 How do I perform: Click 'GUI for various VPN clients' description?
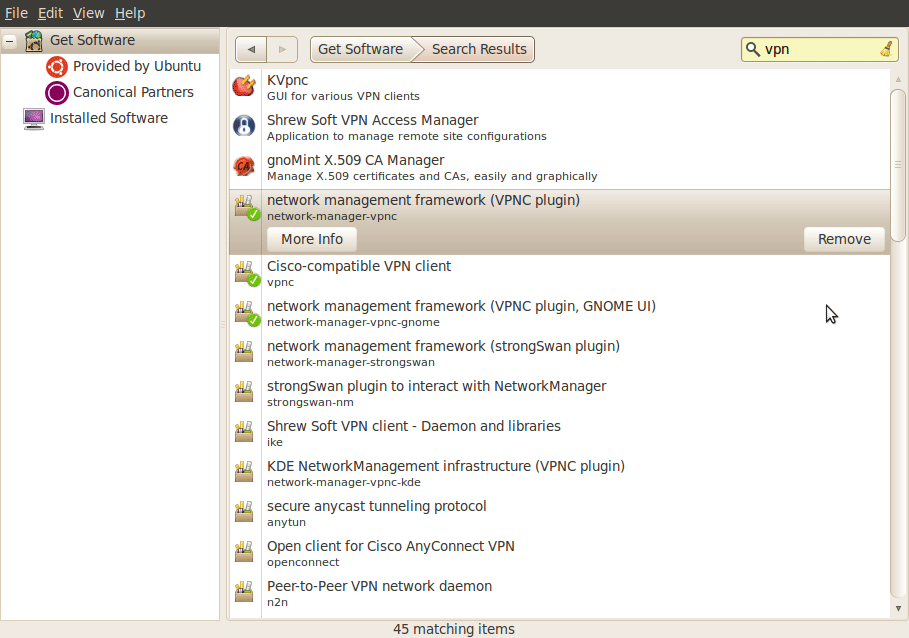[343, 96]
